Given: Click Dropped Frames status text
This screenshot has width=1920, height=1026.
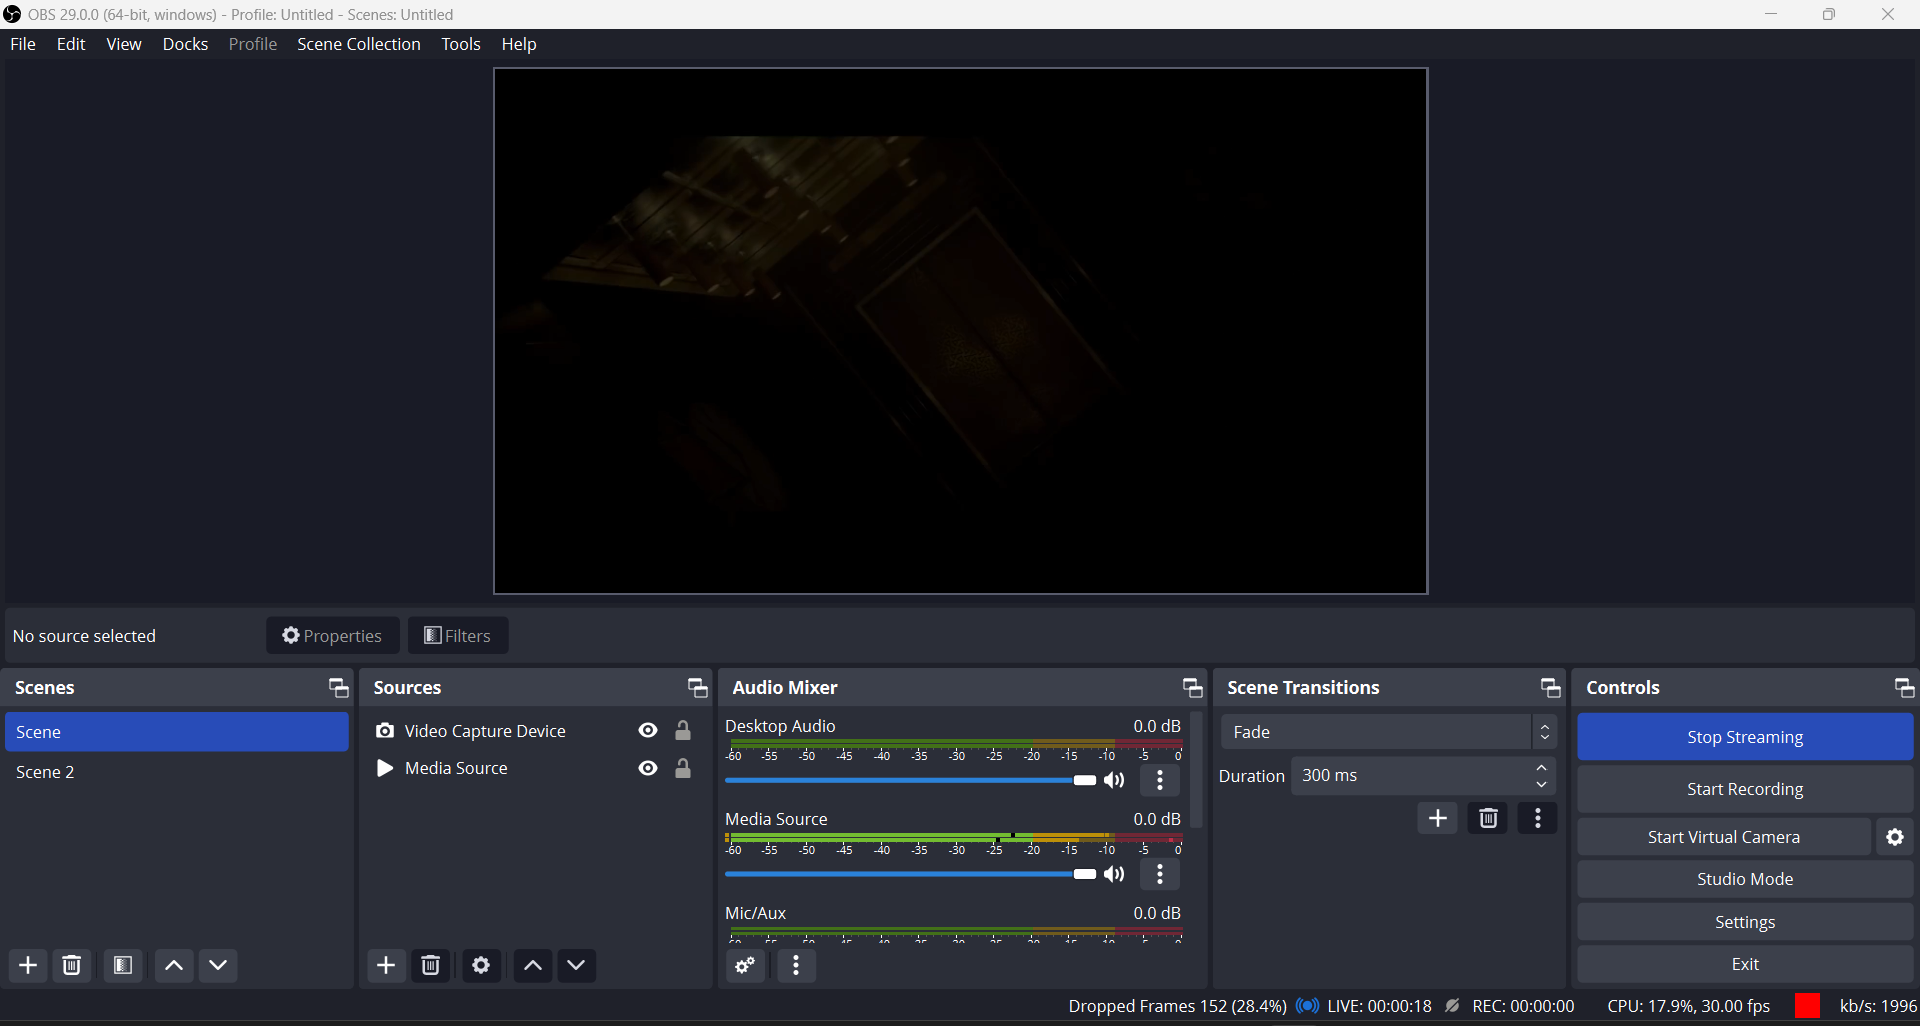Looking at the screenshot, I should tap(1177, 1006).
